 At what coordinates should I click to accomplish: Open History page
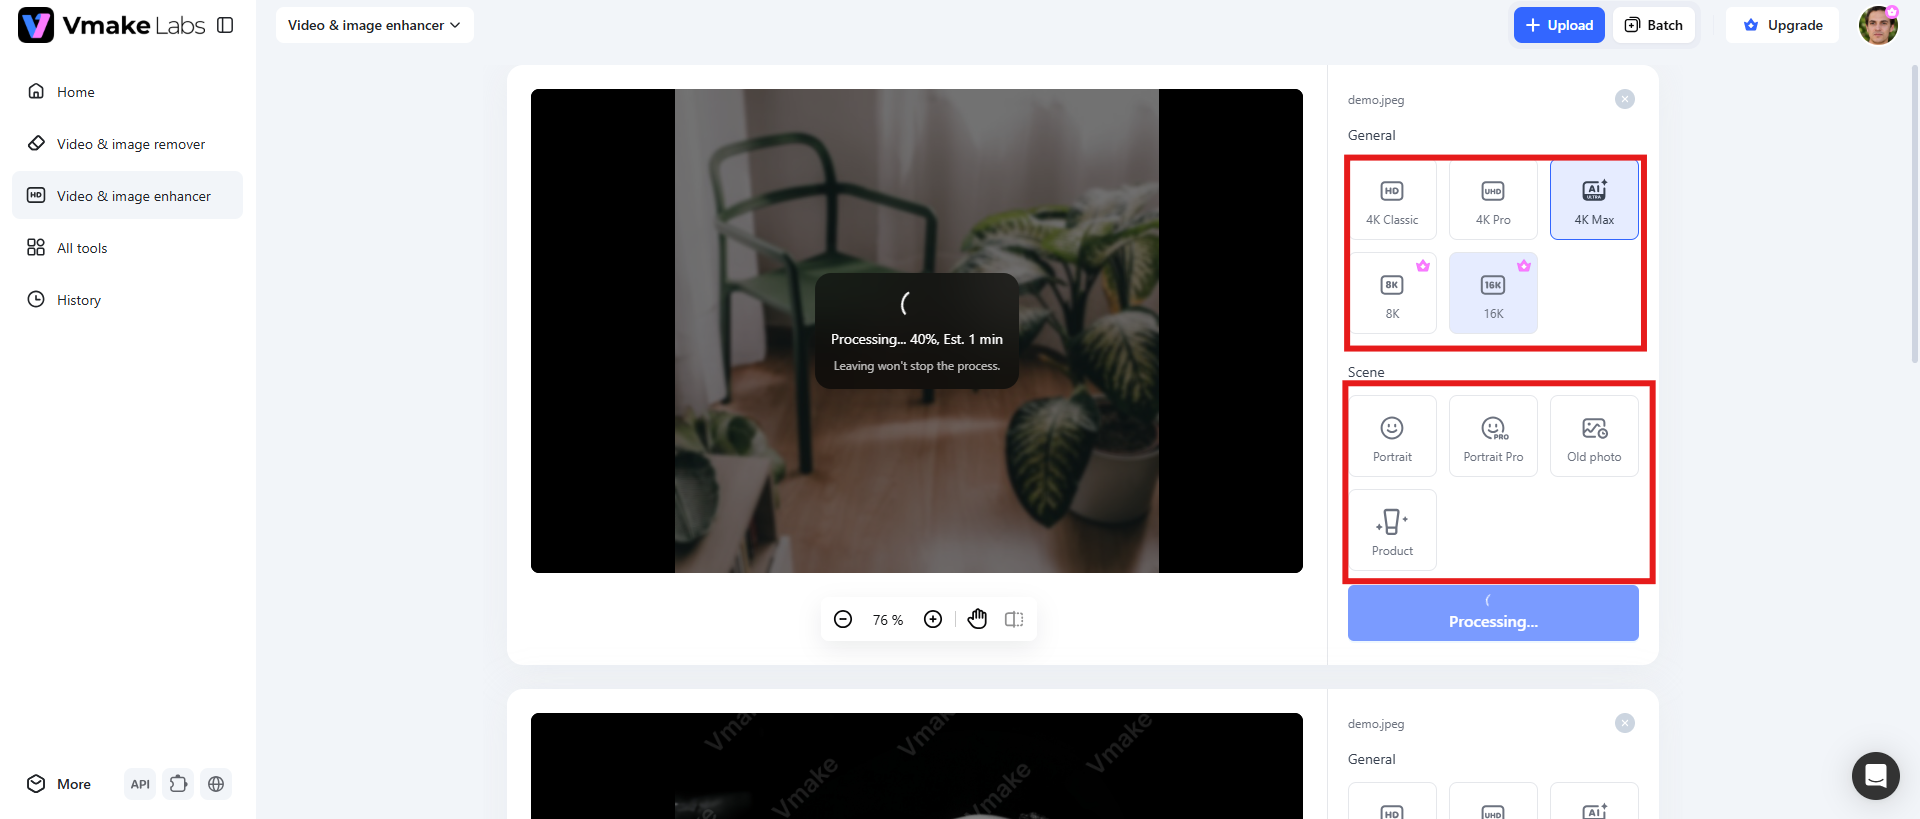[127, 299]
